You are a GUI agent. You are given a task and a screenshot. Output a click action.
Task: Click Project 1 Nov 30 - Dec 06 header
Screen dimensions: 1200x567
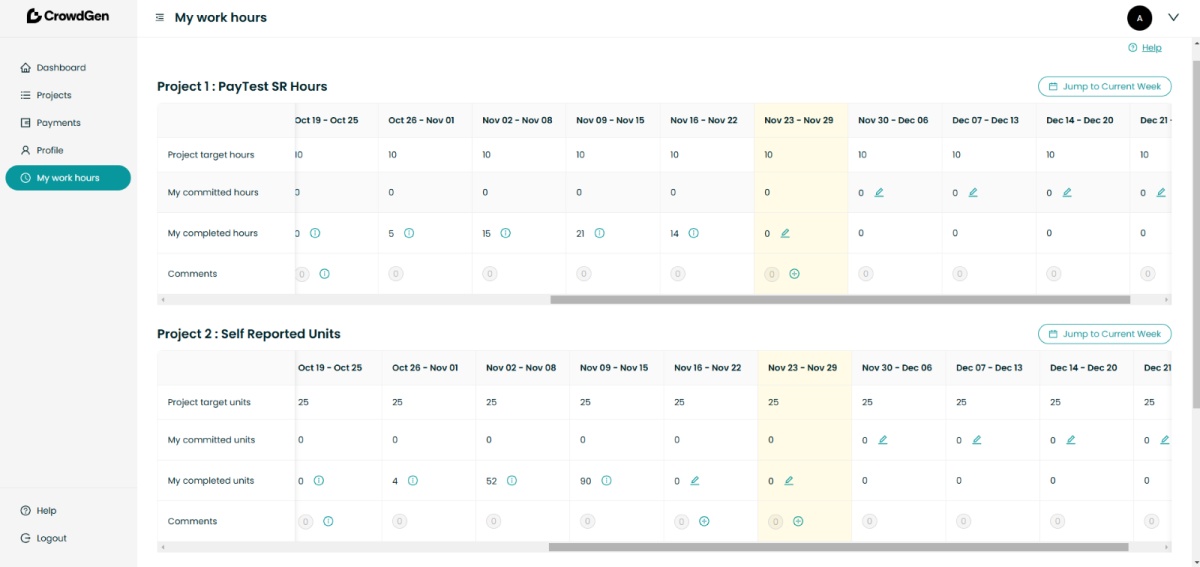[x=893, y=120]
